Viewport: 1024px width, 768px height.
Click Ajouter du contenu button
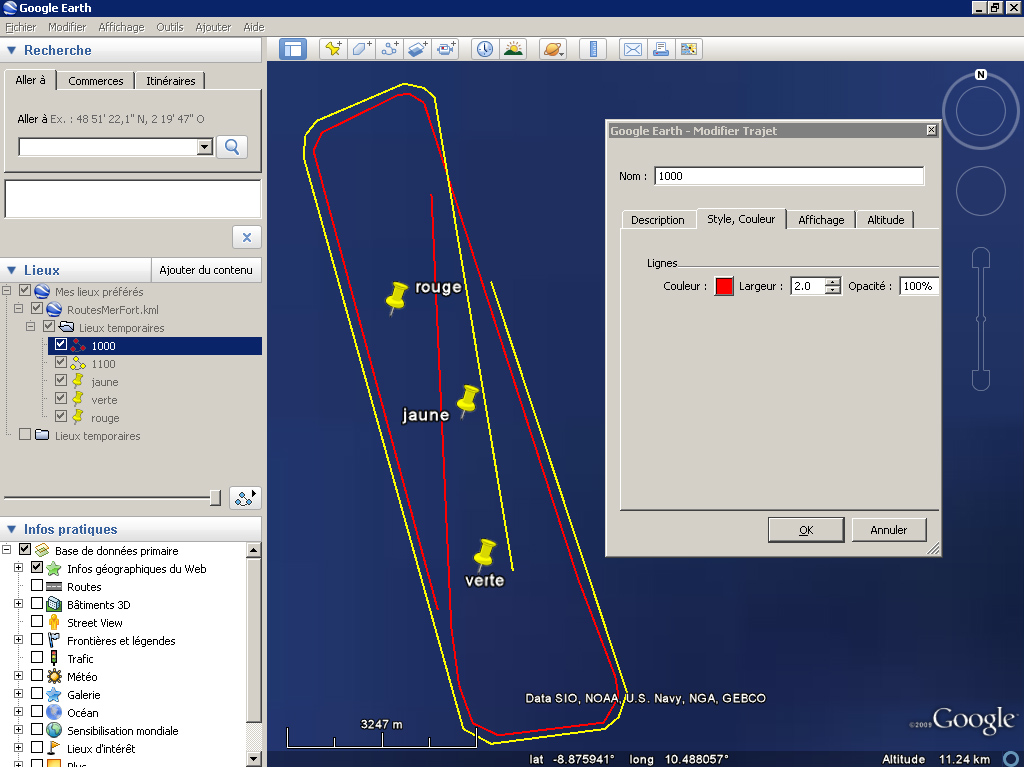tap(206, 270)
